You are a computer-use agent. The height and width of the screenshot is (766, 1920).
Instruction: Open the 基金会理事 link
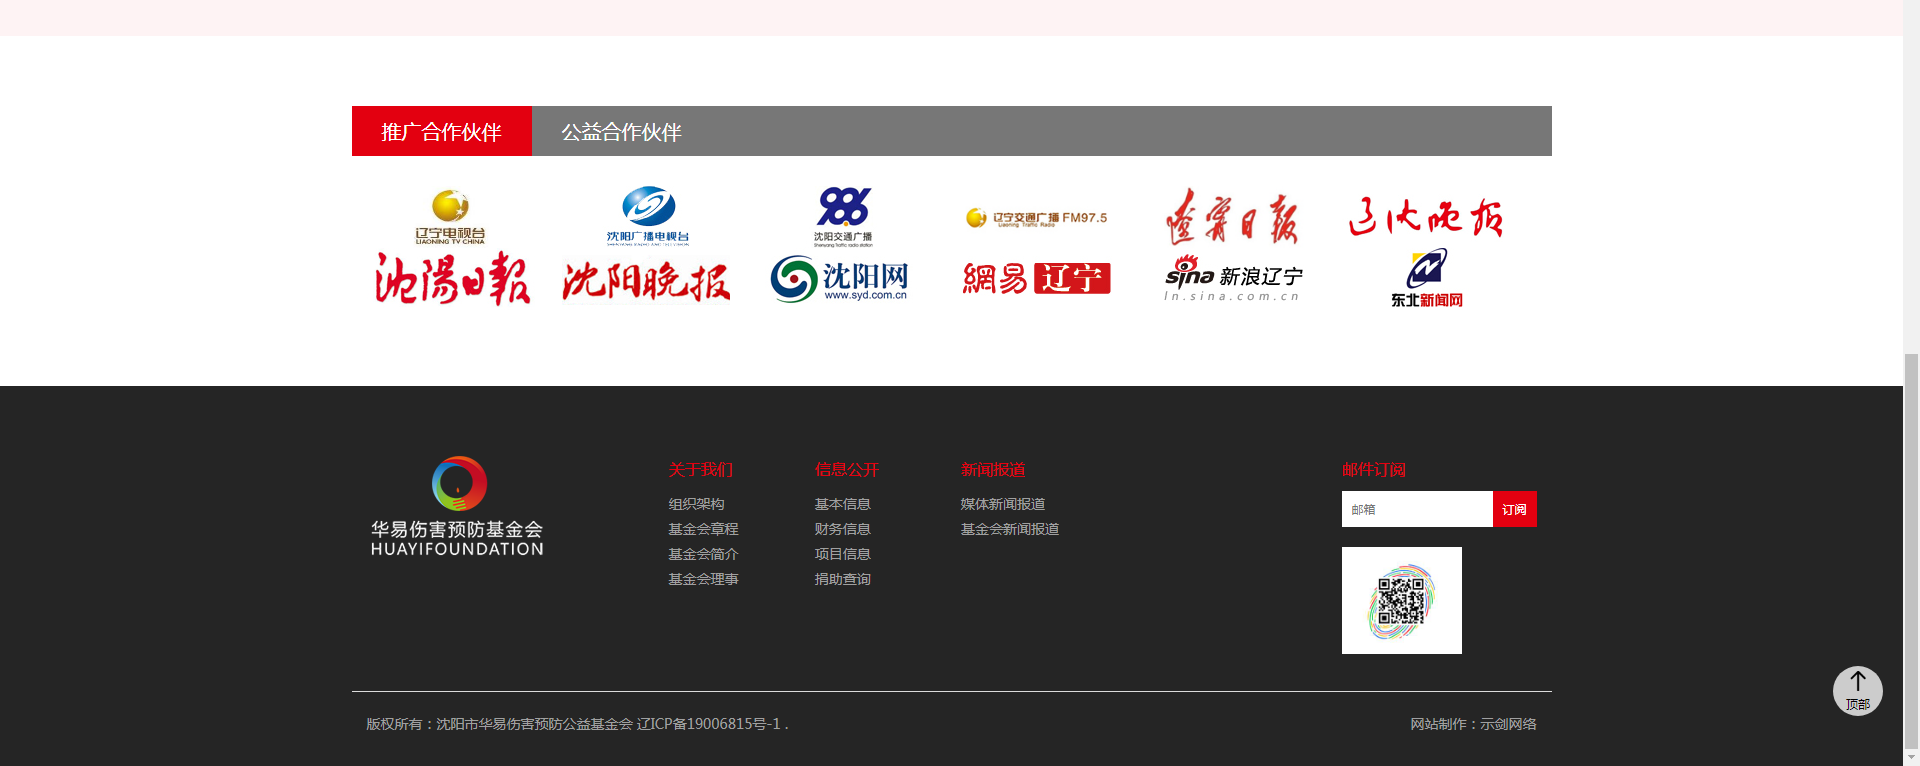(703, 579)
